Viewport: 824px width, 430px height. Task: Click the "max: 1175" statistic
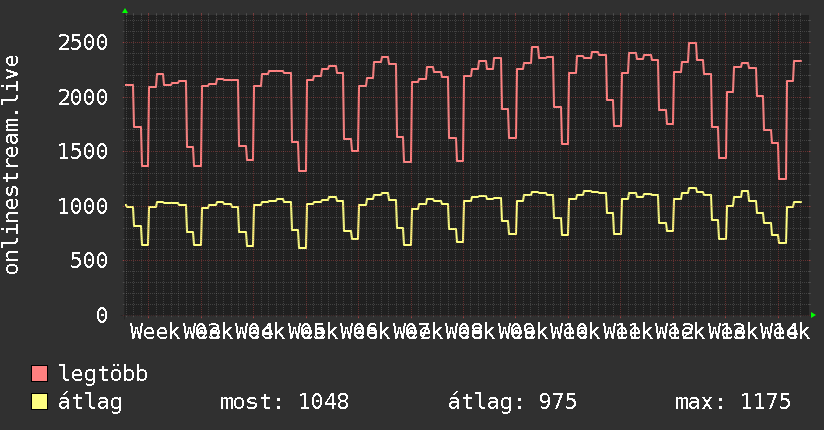click(733, 402)
